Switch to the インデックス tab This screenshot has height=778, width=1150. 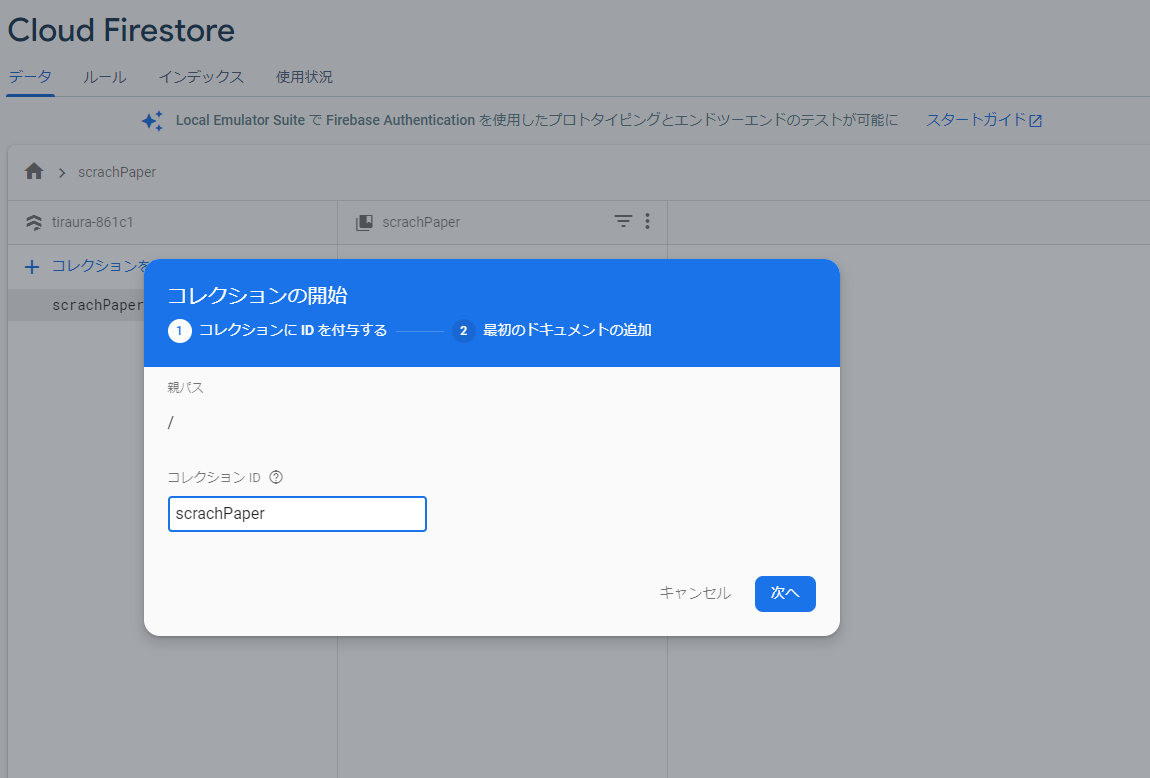[x=200, y=76]
